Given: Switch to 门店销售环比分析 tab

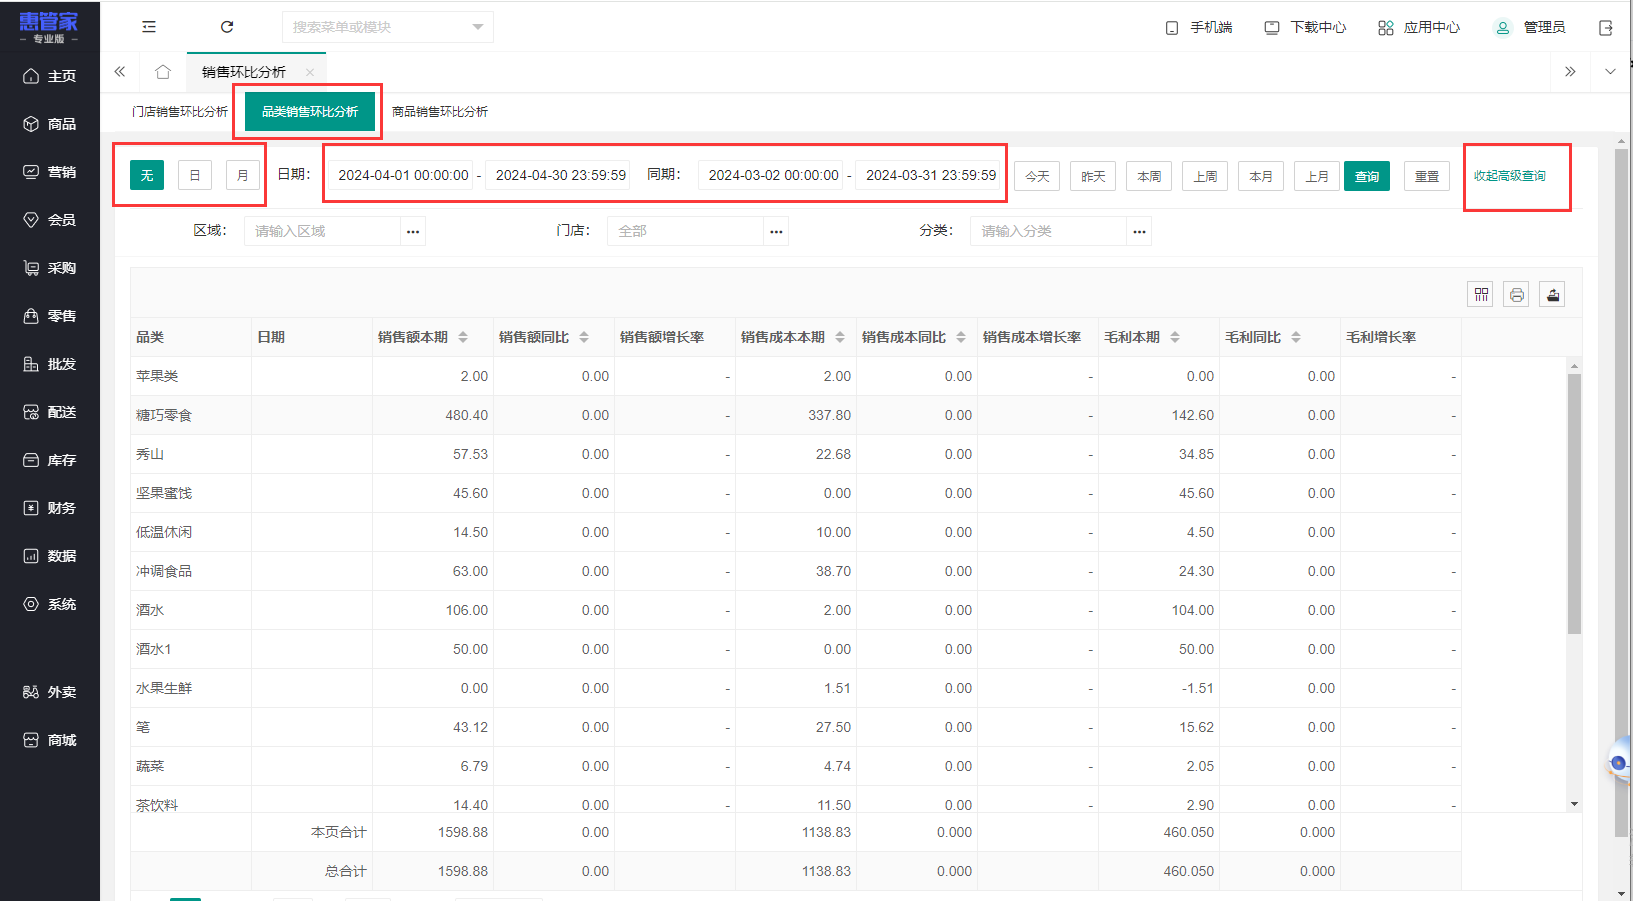Looking at the screenshot, I should 180,112.
